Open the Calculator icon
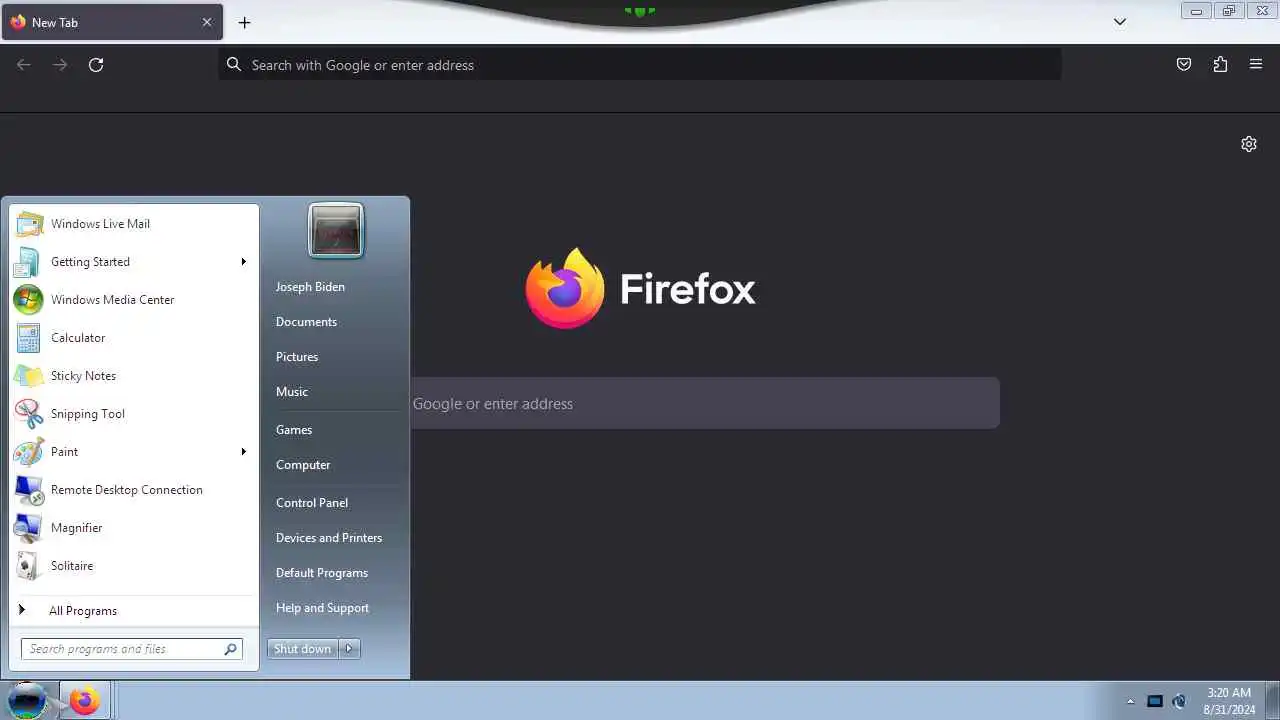 click(28, 338)
